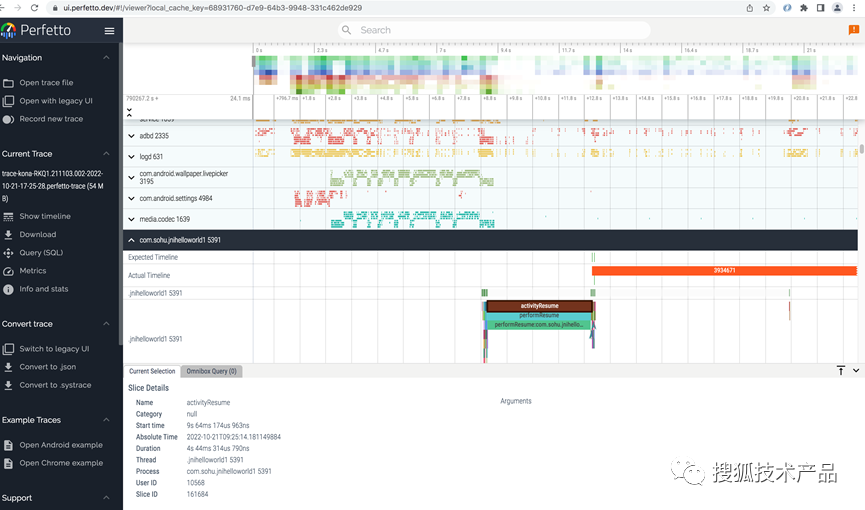Collapse the Convert trace section
Image resolution: width=865 pixels, height=510 pixels.
(x=106, y=323)
